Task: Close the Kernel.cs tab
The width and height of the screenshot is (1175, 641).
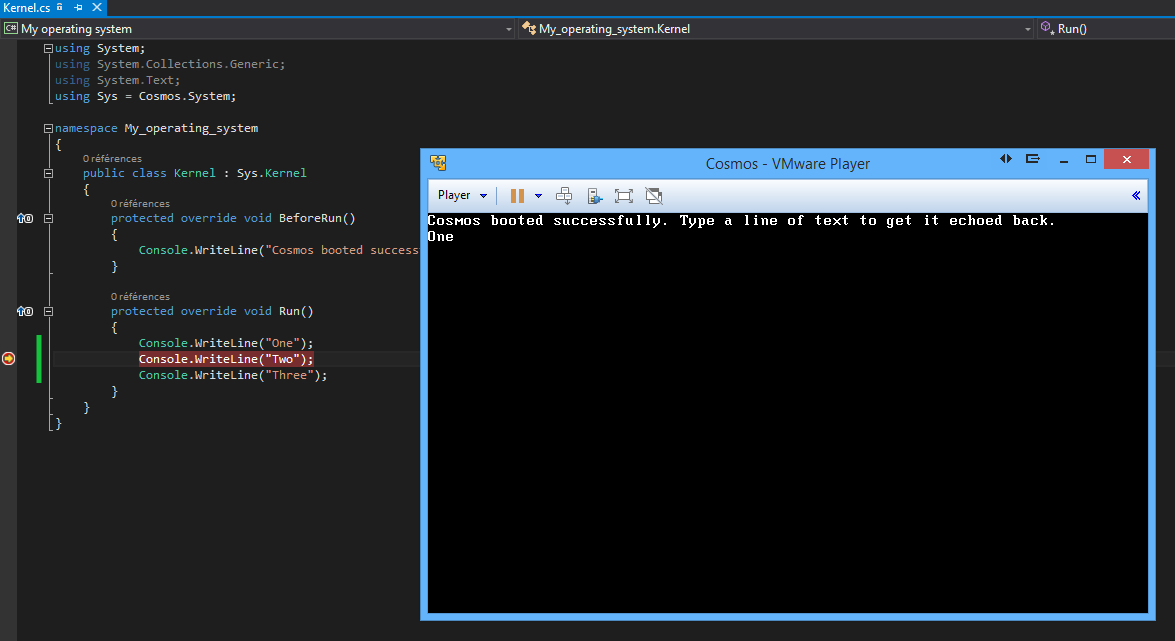Action: [97, 7]
